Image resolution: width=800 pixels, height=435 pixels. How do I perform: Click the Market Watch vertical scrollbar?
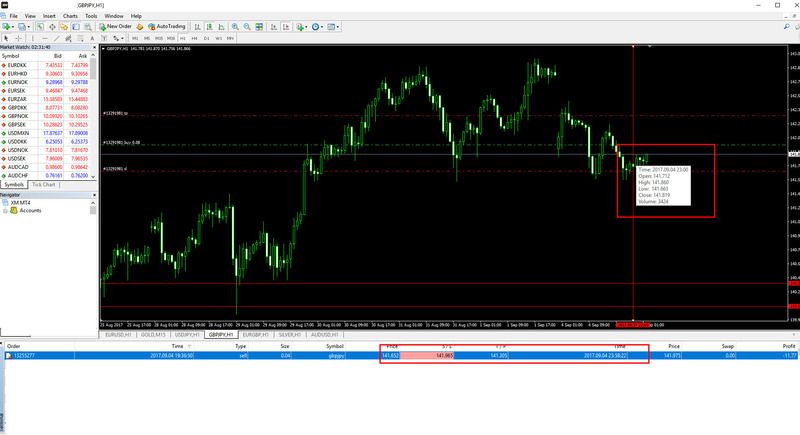(93, 115)
